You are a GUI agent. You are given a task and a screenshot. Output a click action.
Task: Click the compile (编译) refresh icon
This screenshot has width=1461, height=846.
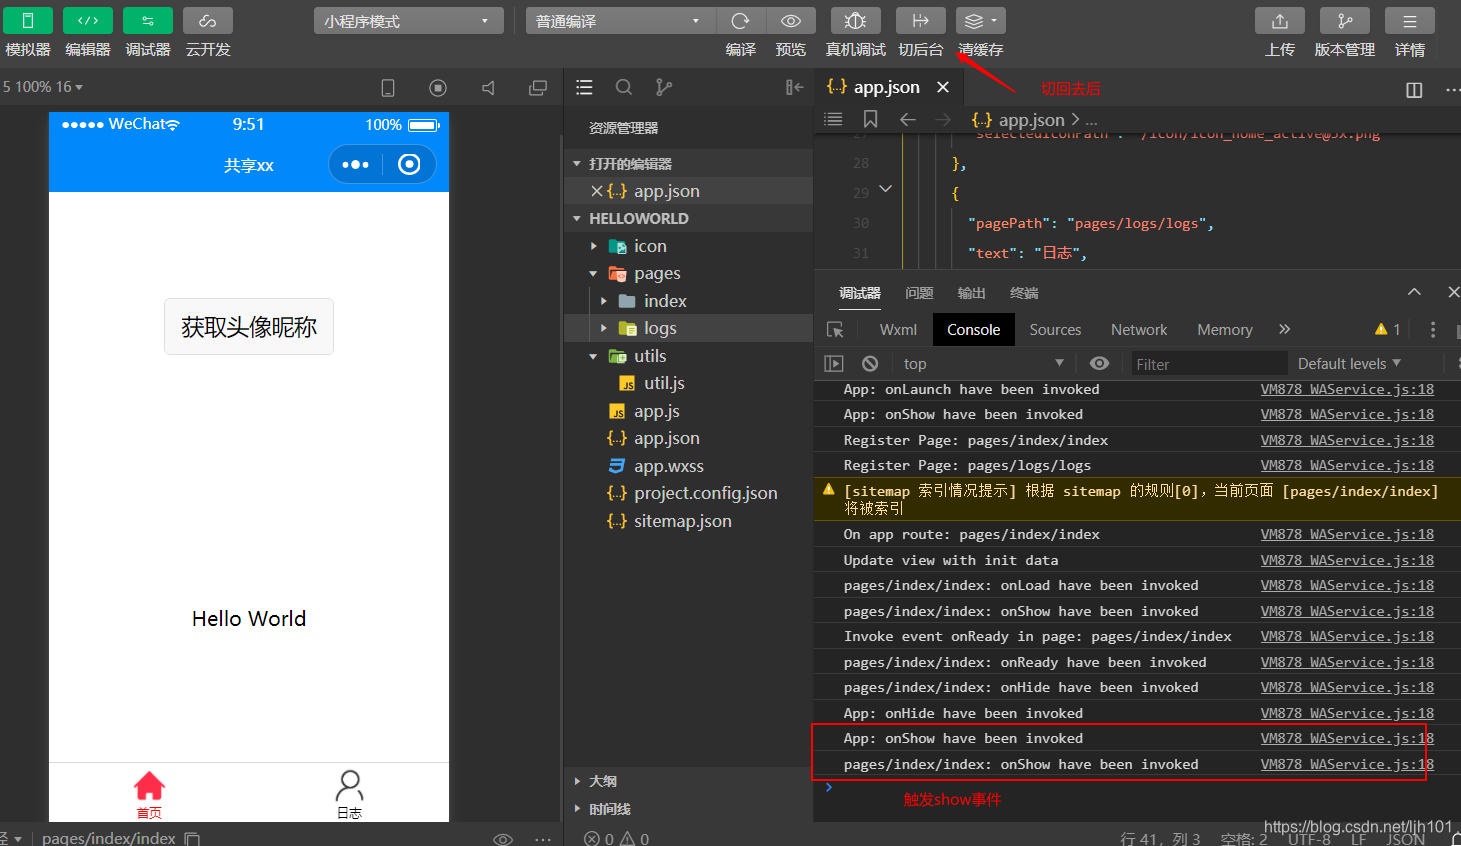coord(741,21)
